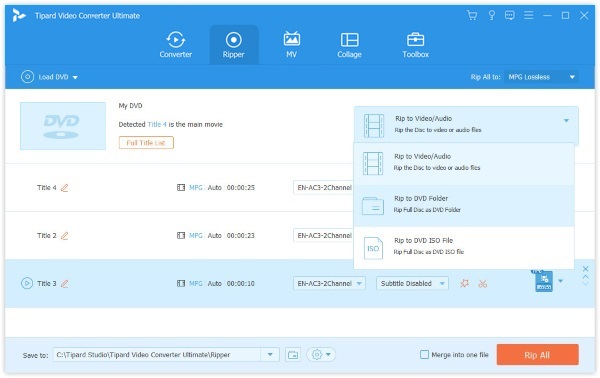Collapse the Rip to Video/Audio selector

566,121
